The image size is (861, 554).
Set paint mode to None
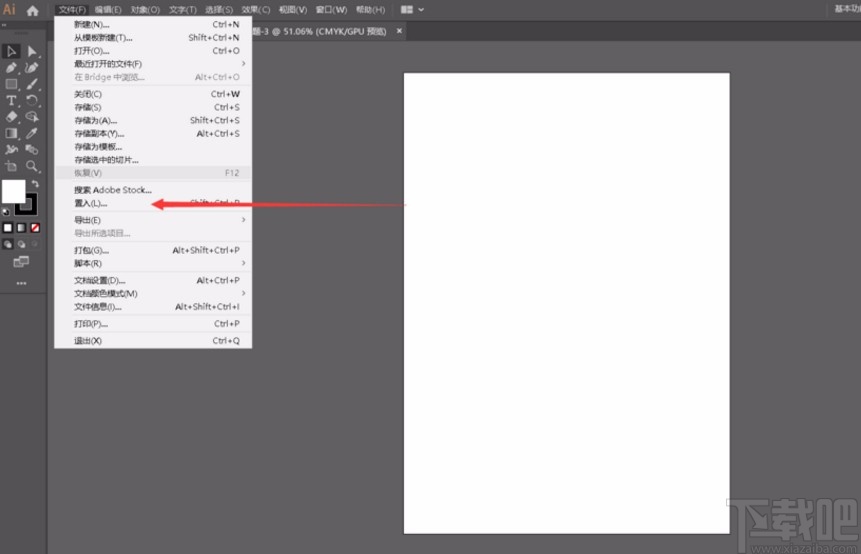pos(35,227)
